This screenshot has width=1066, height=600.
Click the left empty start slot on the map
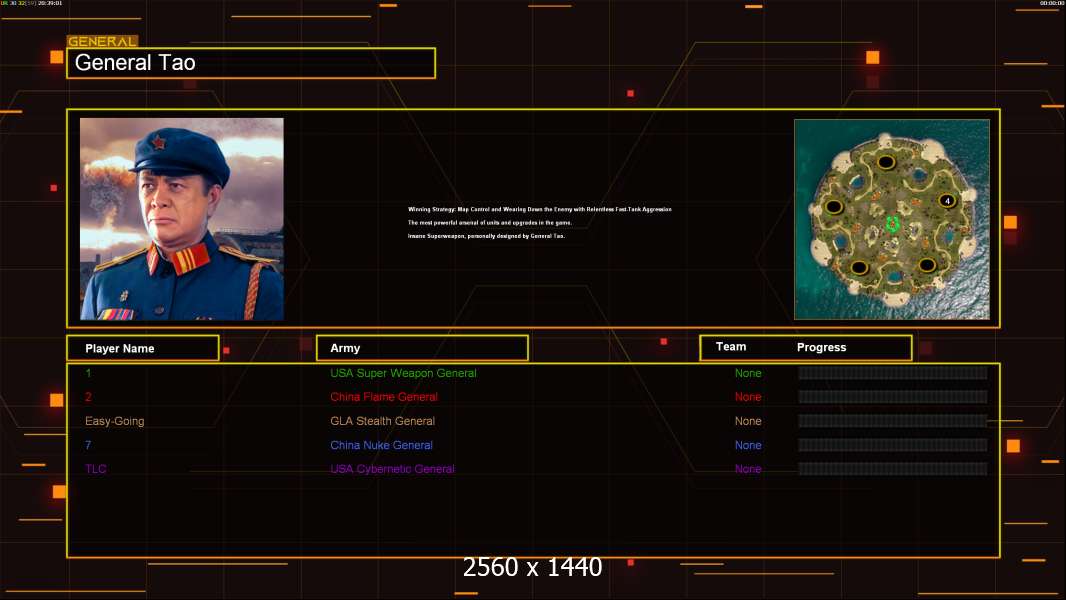tap(834, 207)
